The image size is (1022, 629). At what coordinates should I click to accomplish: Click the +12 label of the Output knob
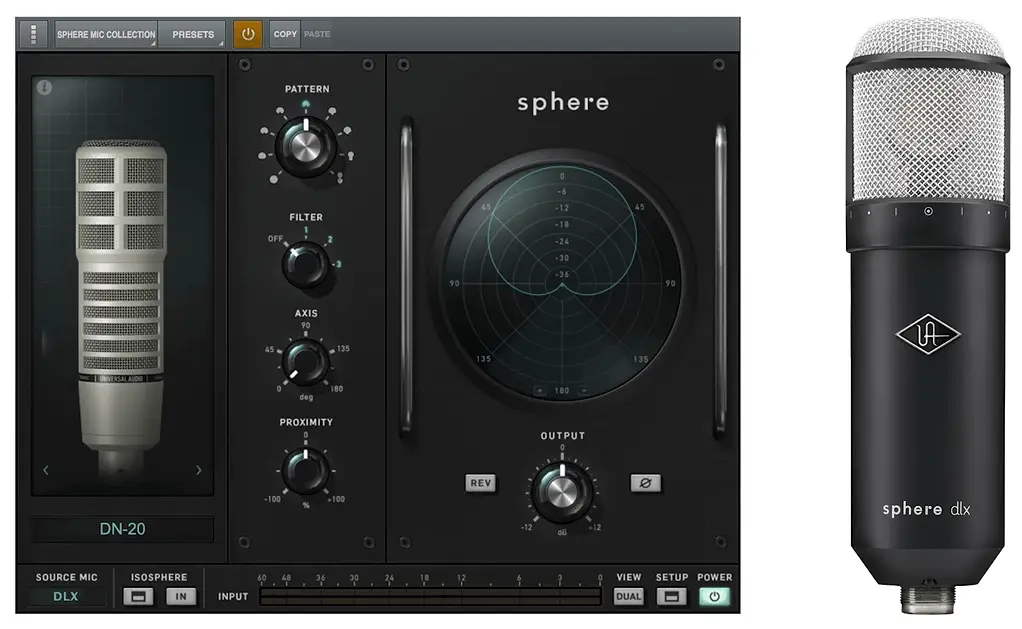tap(594, 527)
